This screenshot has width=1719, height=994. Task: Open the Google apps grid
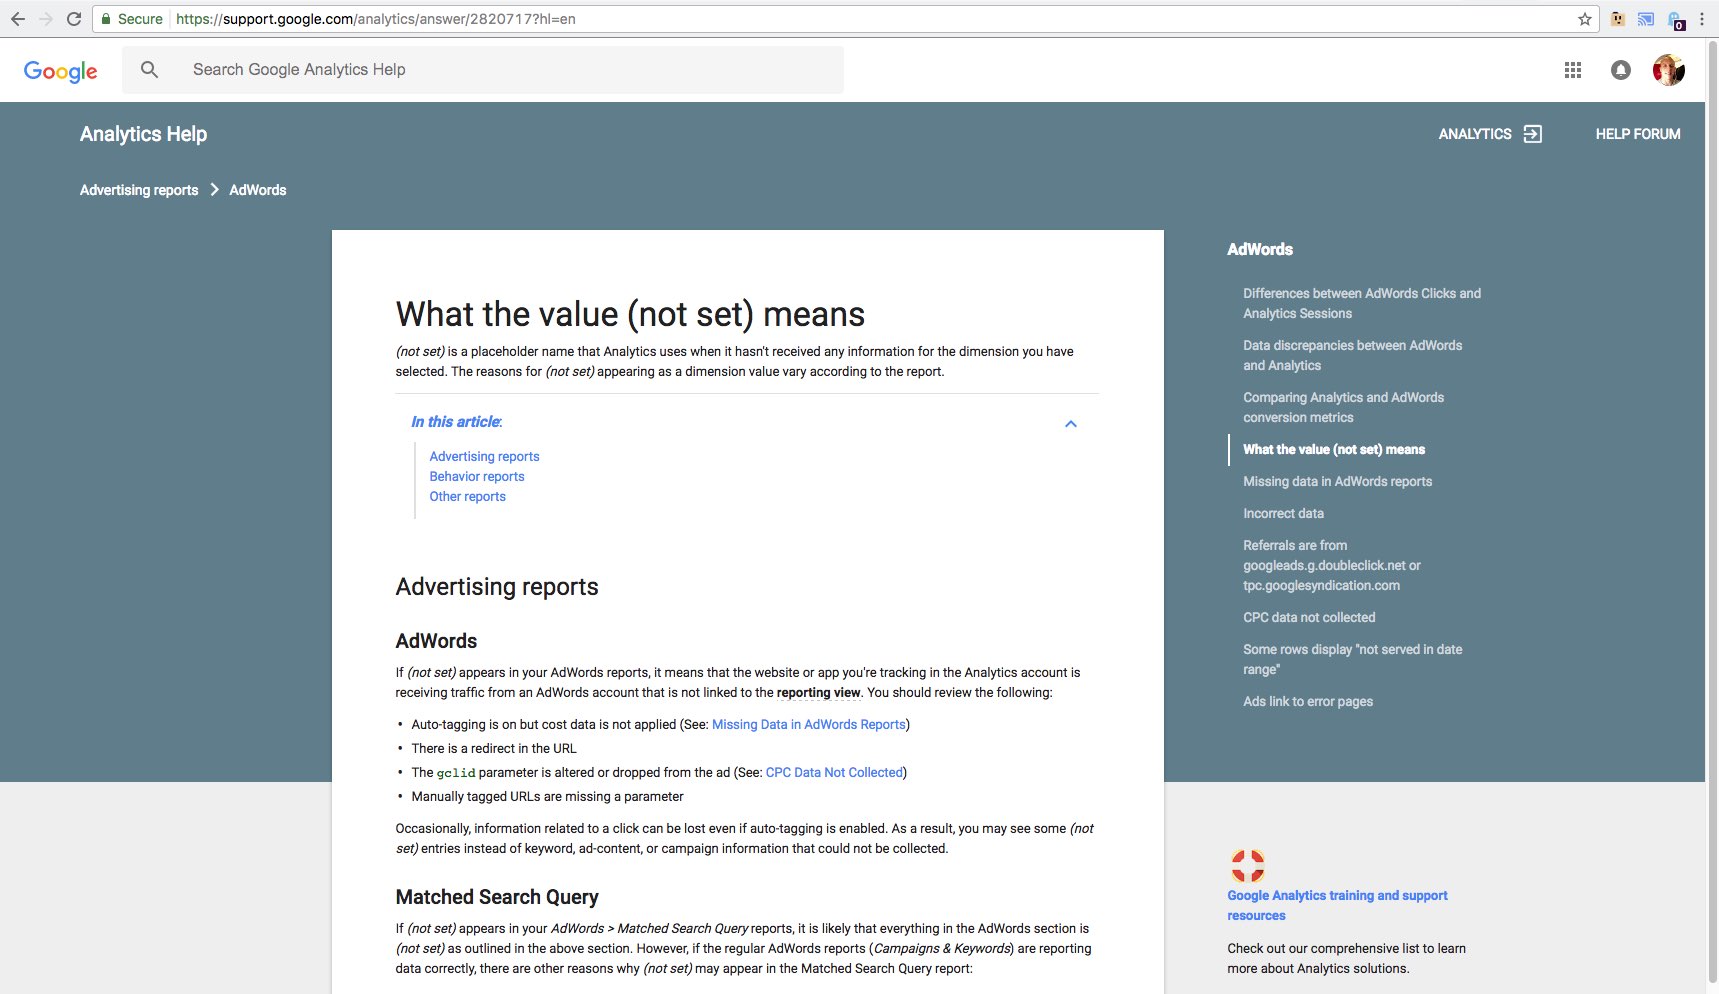pyautogui.click(x=1574, y=70)
